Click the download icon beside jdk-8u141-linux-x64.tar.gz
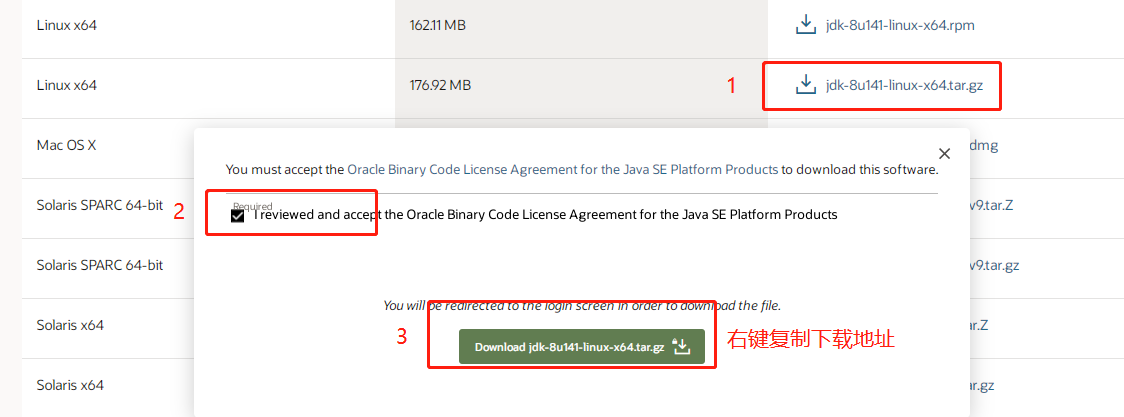The image size is (1124, 417). [806, 85]
